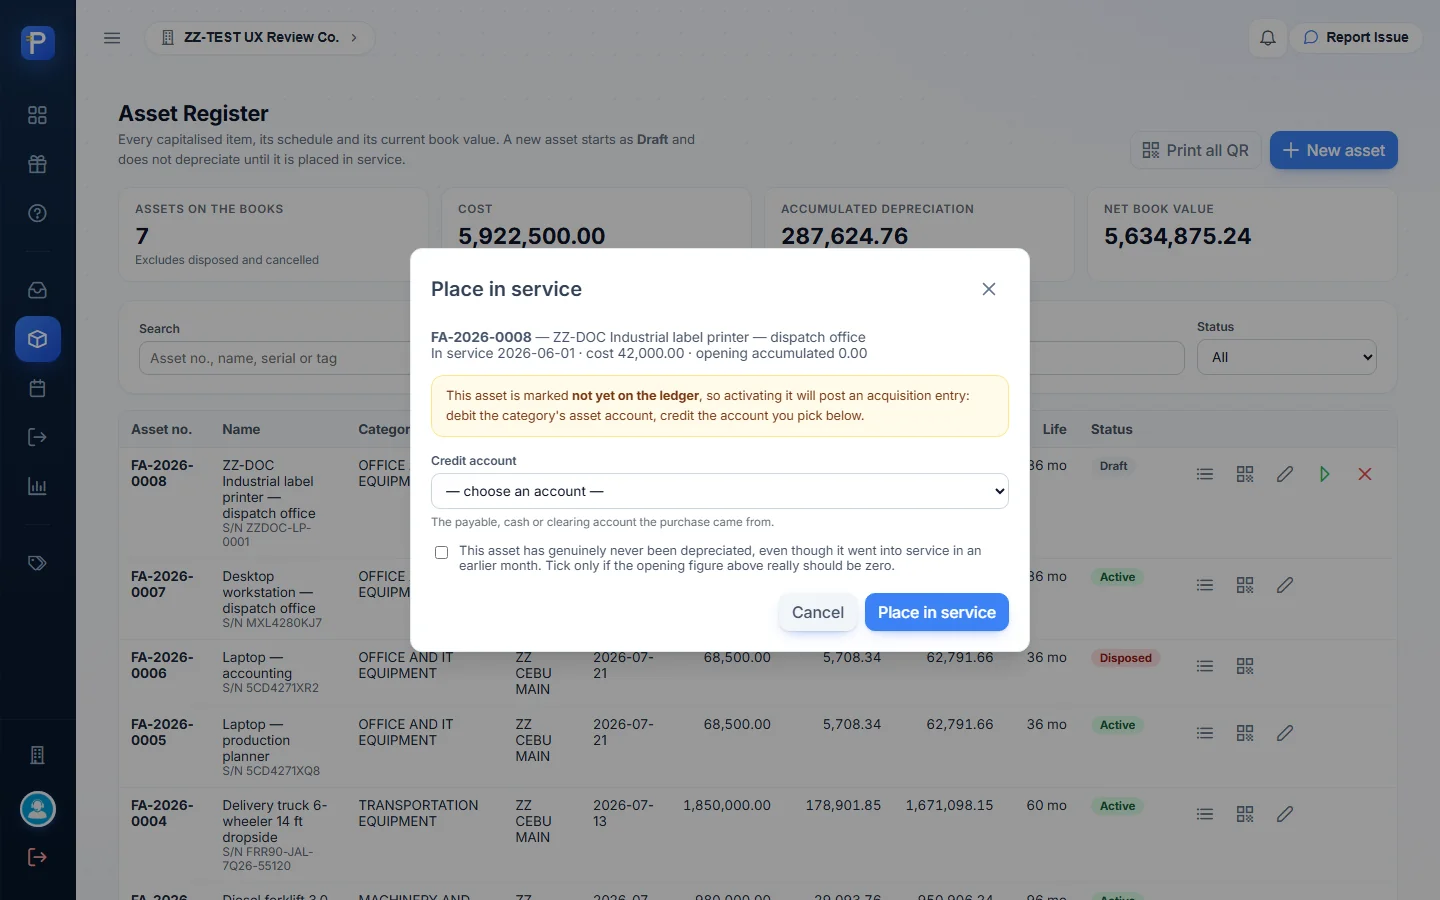Click the Draft status badge for FA-2026-0008
This screenshot has width=1440, height=900.
pos(1113,466)
